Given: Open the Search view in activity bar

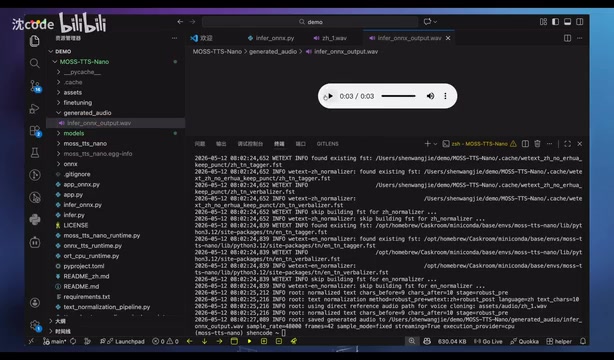Looking at the screenshot, I should tap(34, 63).
